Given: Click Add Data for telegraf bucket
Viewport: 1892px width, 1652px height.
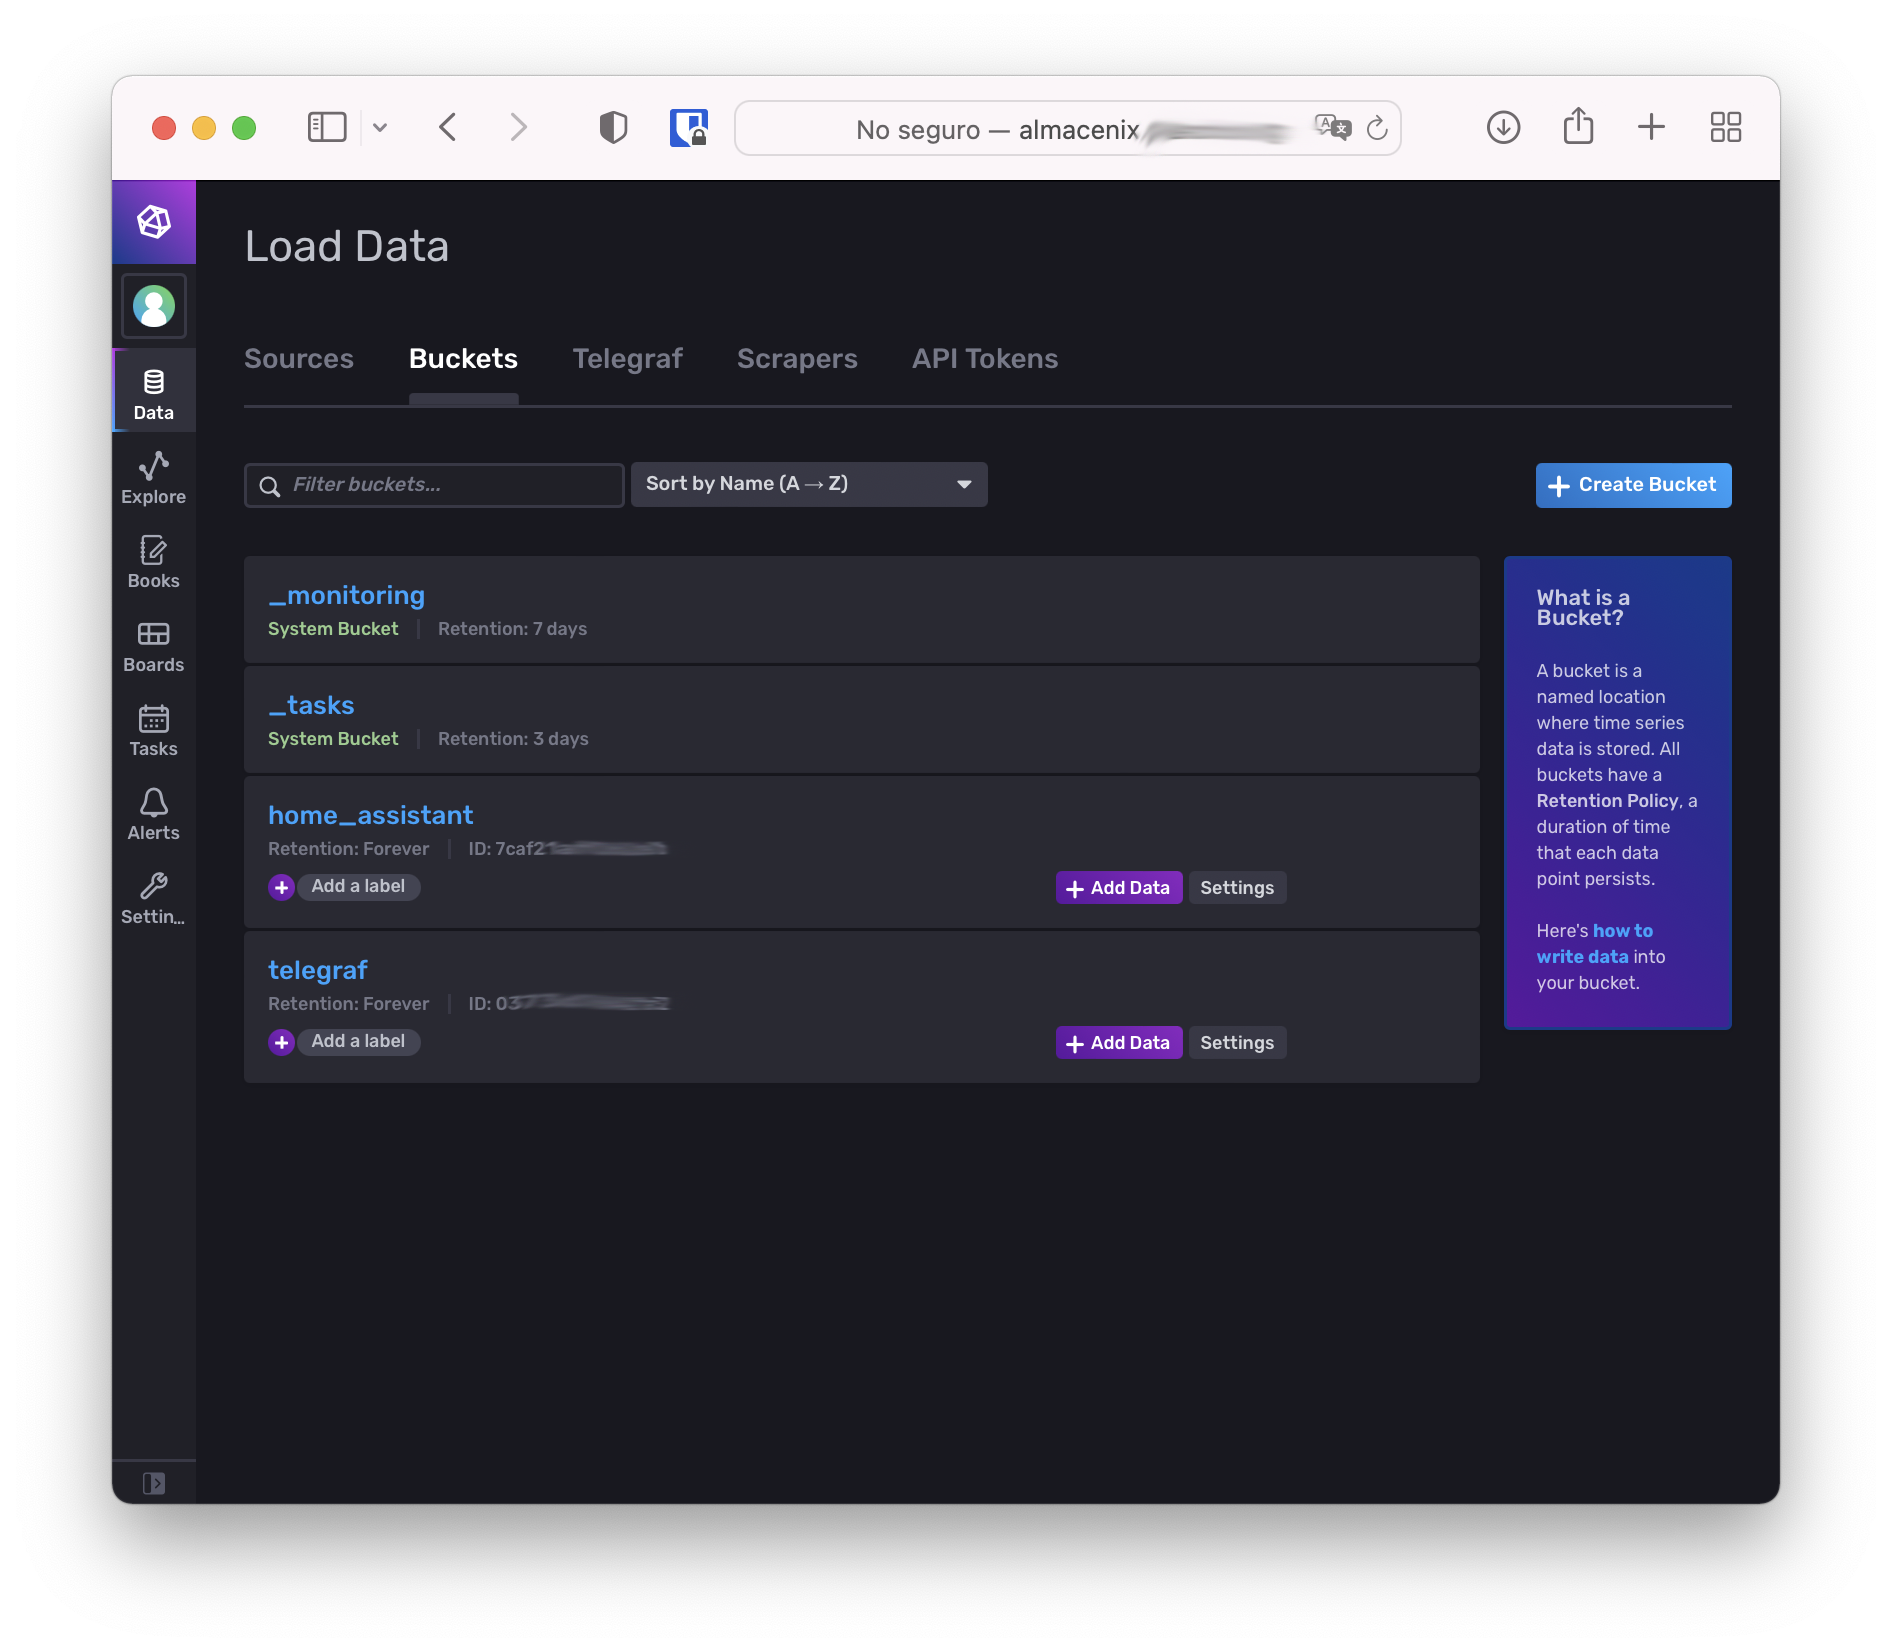Looking at the screenshot, I should [1119, 1043].
